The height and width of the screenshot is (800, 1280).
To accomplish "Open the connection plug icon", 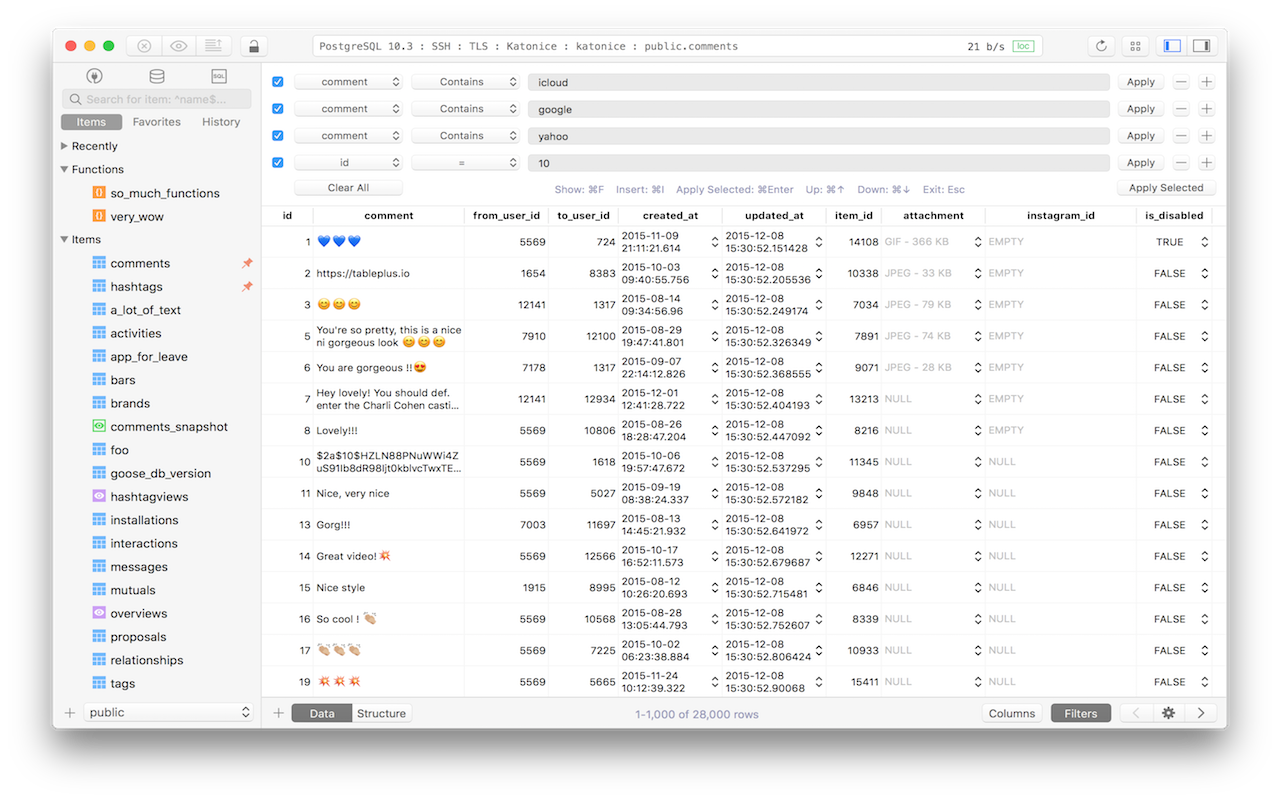I will pos(94,75).
